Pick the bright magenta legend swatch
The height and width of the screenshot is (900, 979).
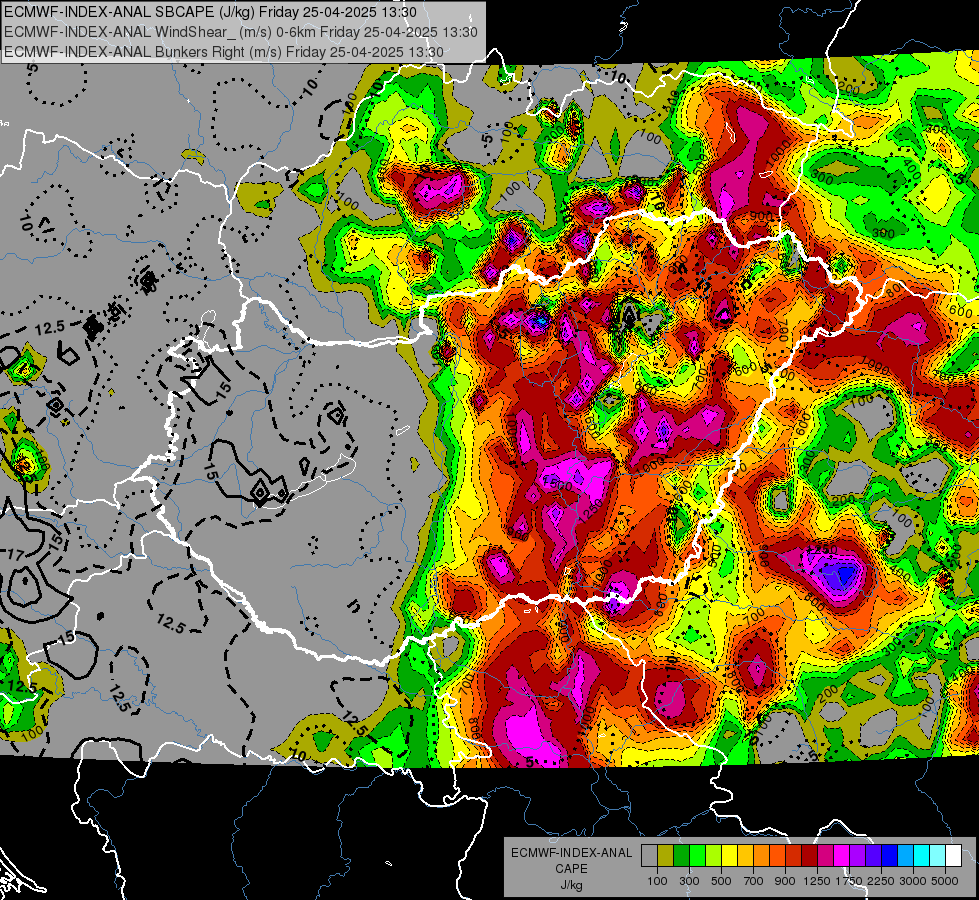point(842,856)
